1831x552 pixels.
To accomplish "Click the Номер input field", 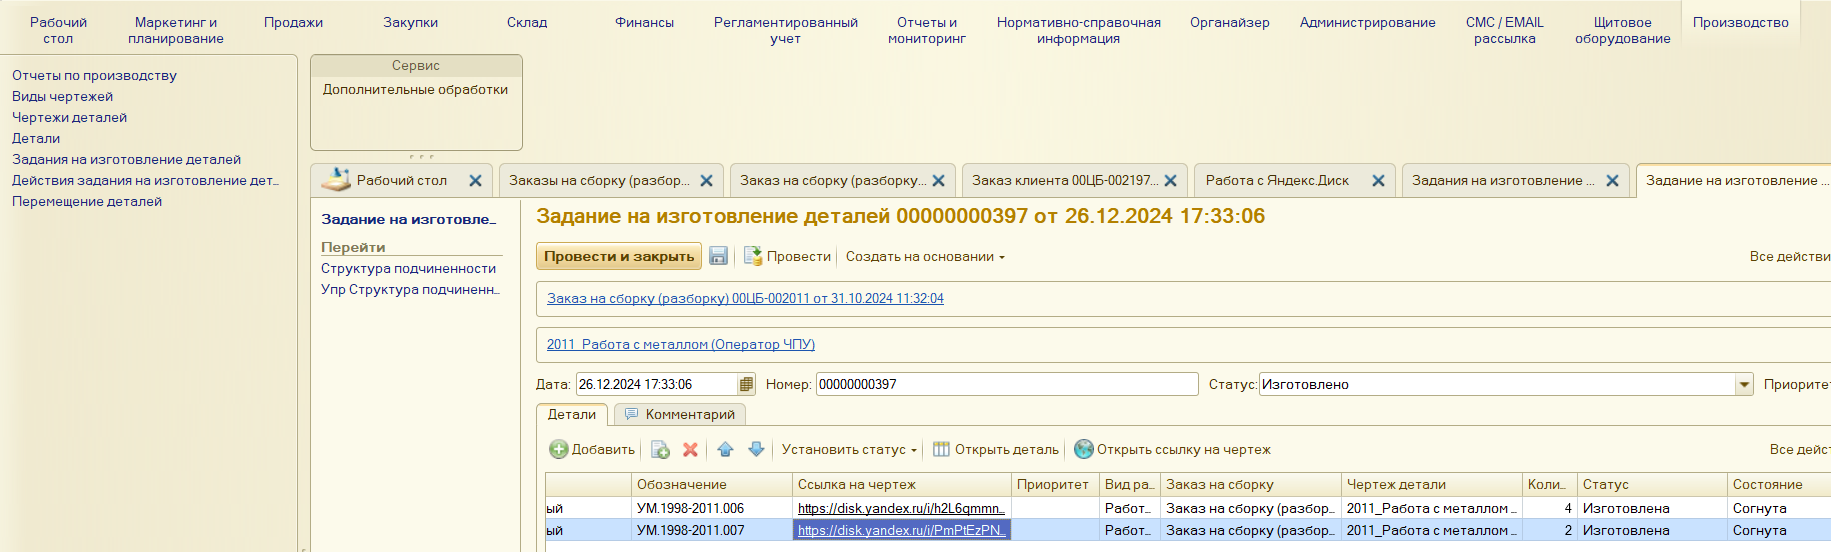I will pos(1007,384).
